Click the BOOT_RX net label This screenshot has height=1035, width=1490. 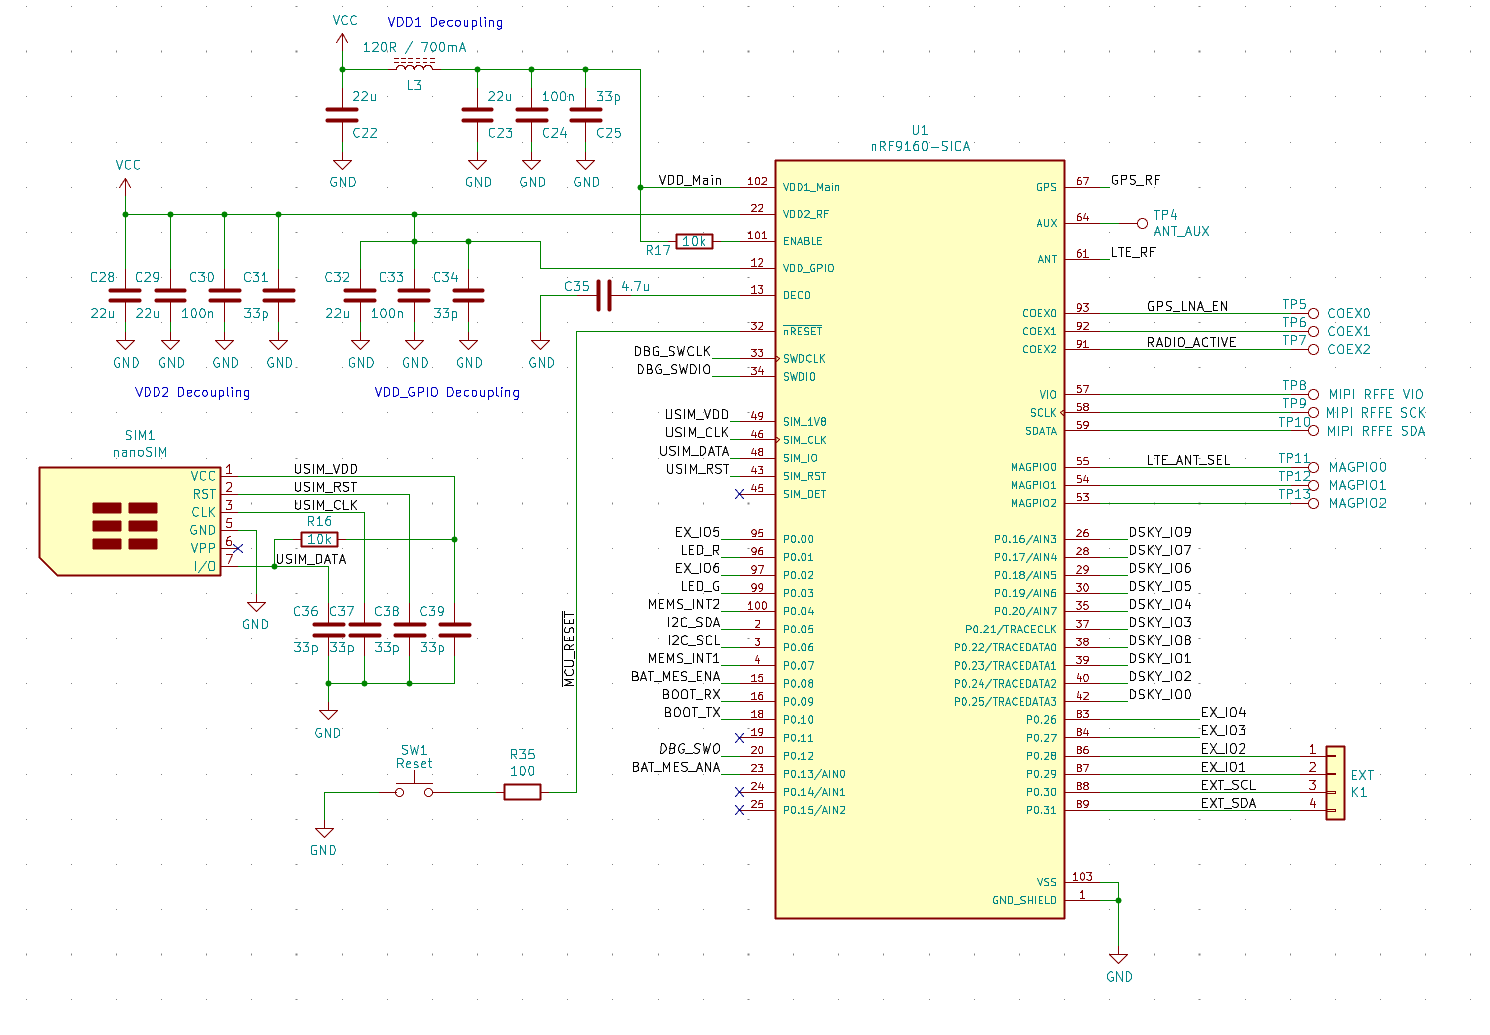pos(691,694)
